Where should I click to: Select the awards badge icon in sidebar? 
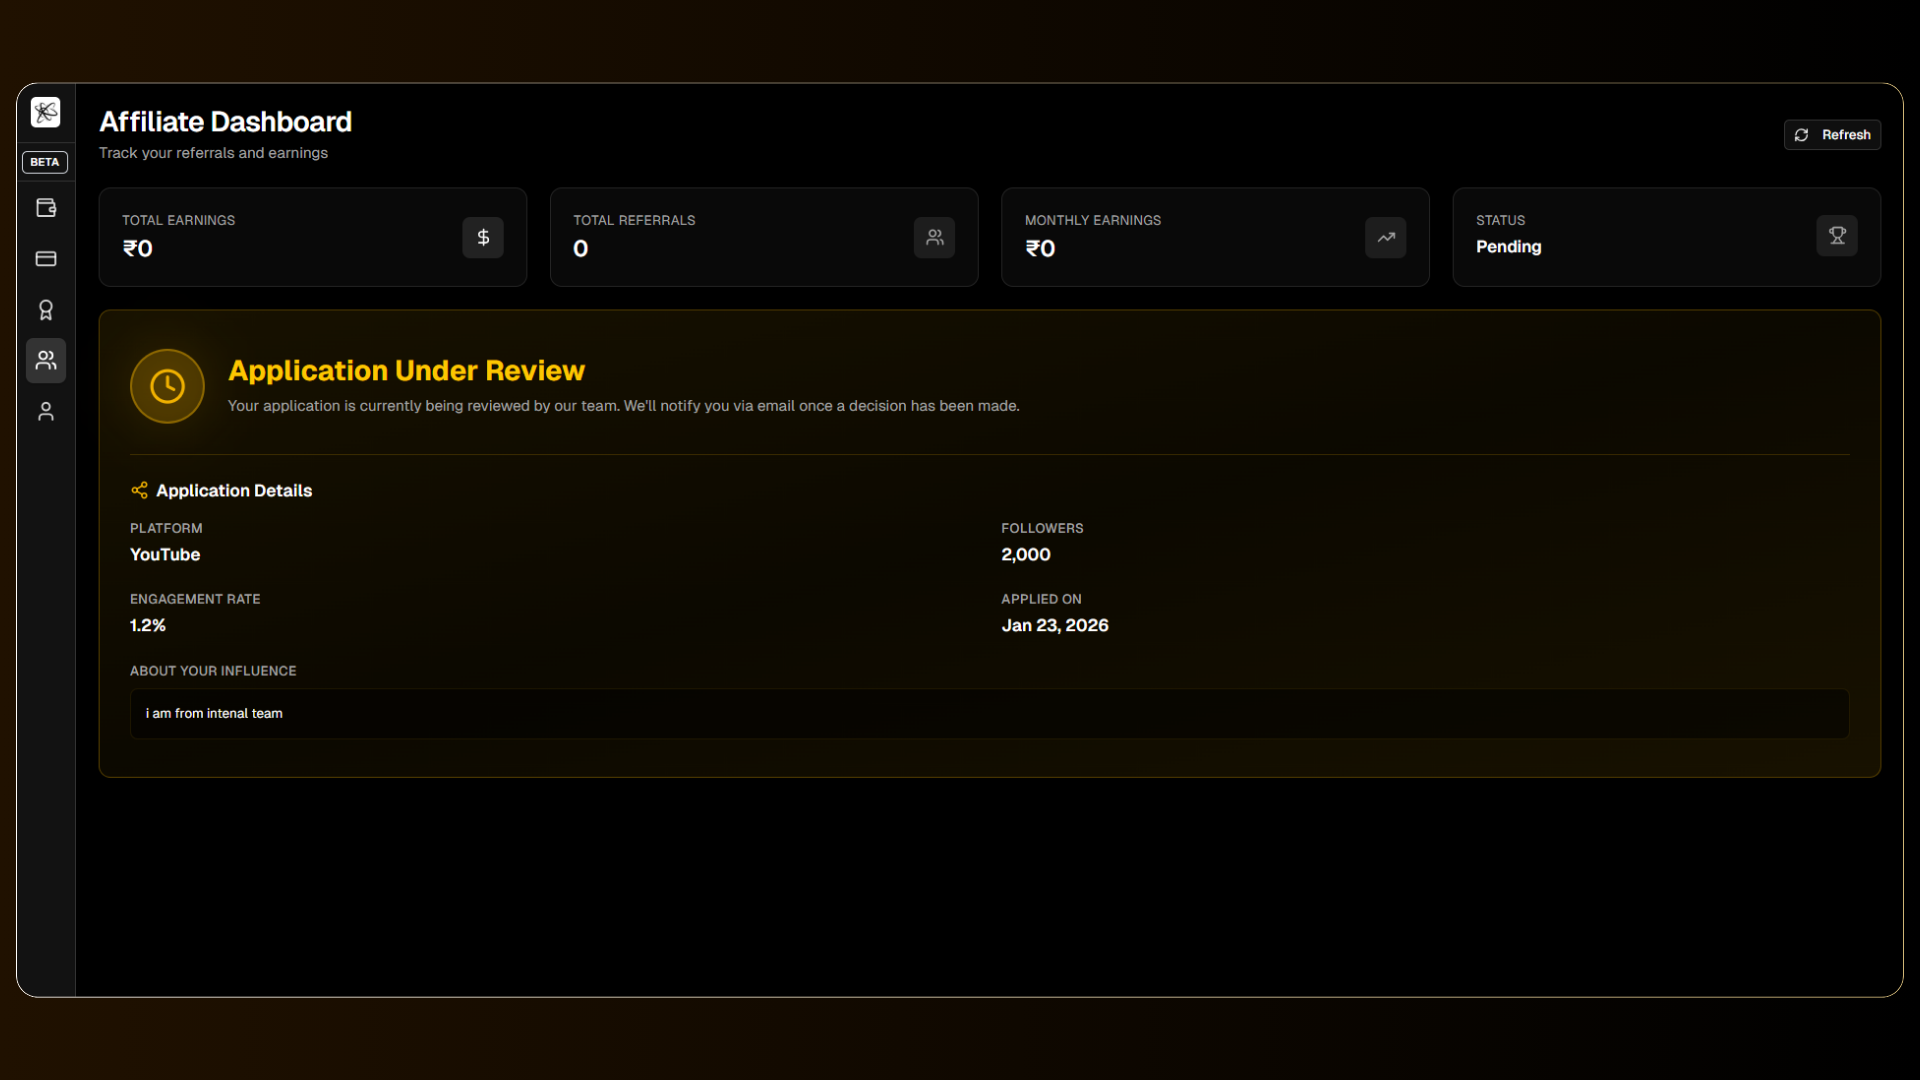(46, 309)
